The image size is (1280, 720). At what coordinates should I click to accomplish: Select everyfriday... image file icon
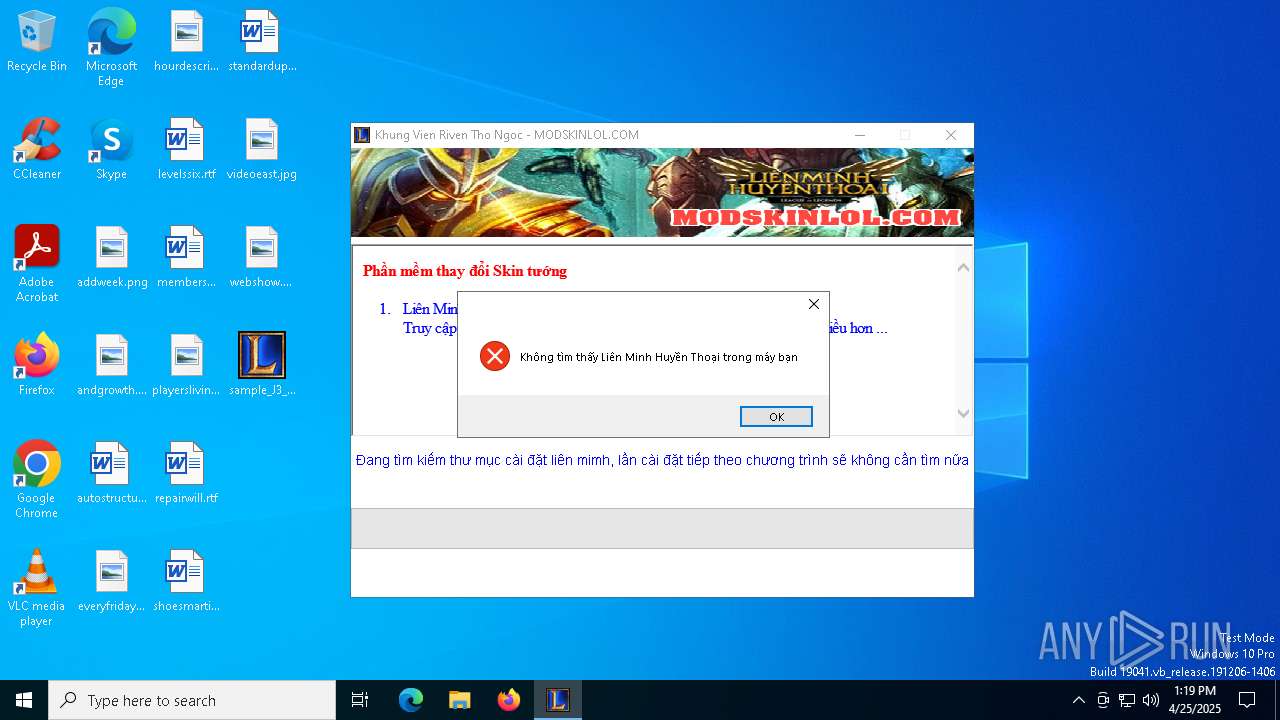[111, 582]
